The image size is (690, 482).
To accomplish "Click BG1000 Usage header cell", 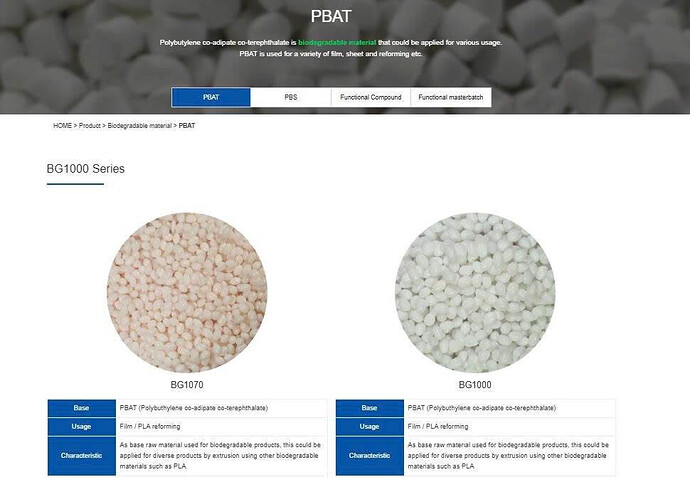I will pos(370,427).
